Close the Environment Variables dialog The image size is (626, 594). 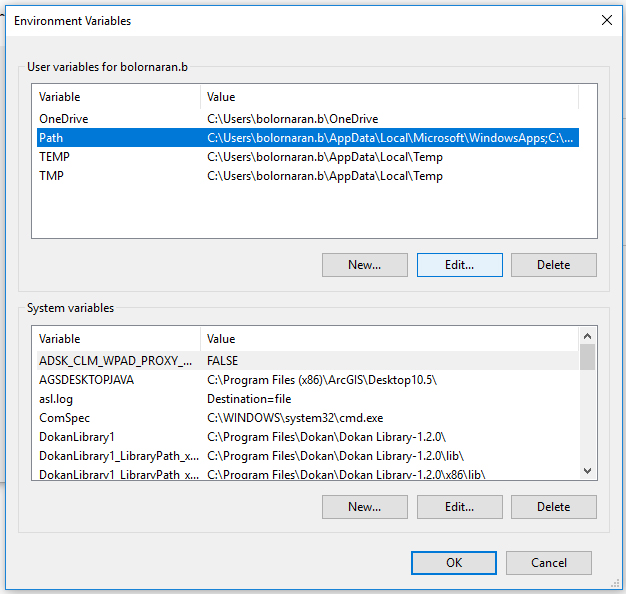(x=606, y=20)
